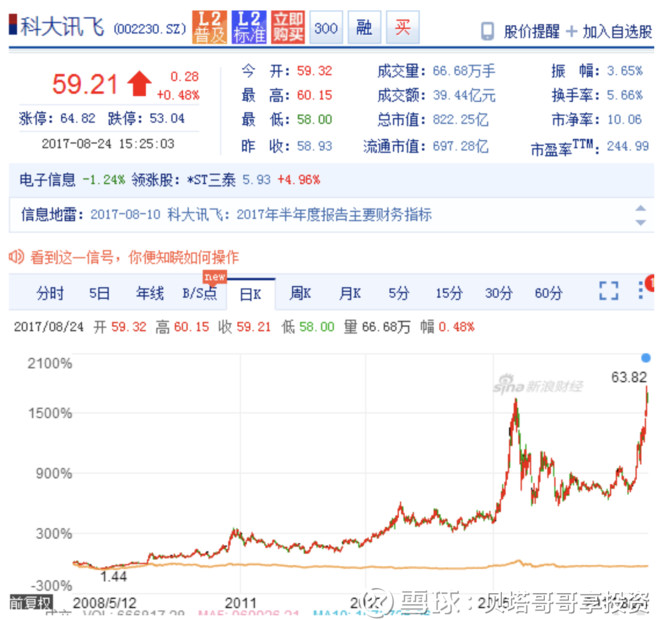
Task: Click the phone icon beside 股价提醒
Action: (487, 32)
